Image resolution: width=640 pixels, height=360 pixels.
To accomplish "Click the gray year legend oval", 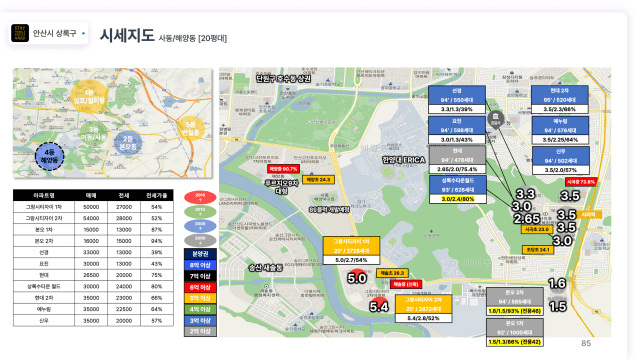I will point(200,240).
